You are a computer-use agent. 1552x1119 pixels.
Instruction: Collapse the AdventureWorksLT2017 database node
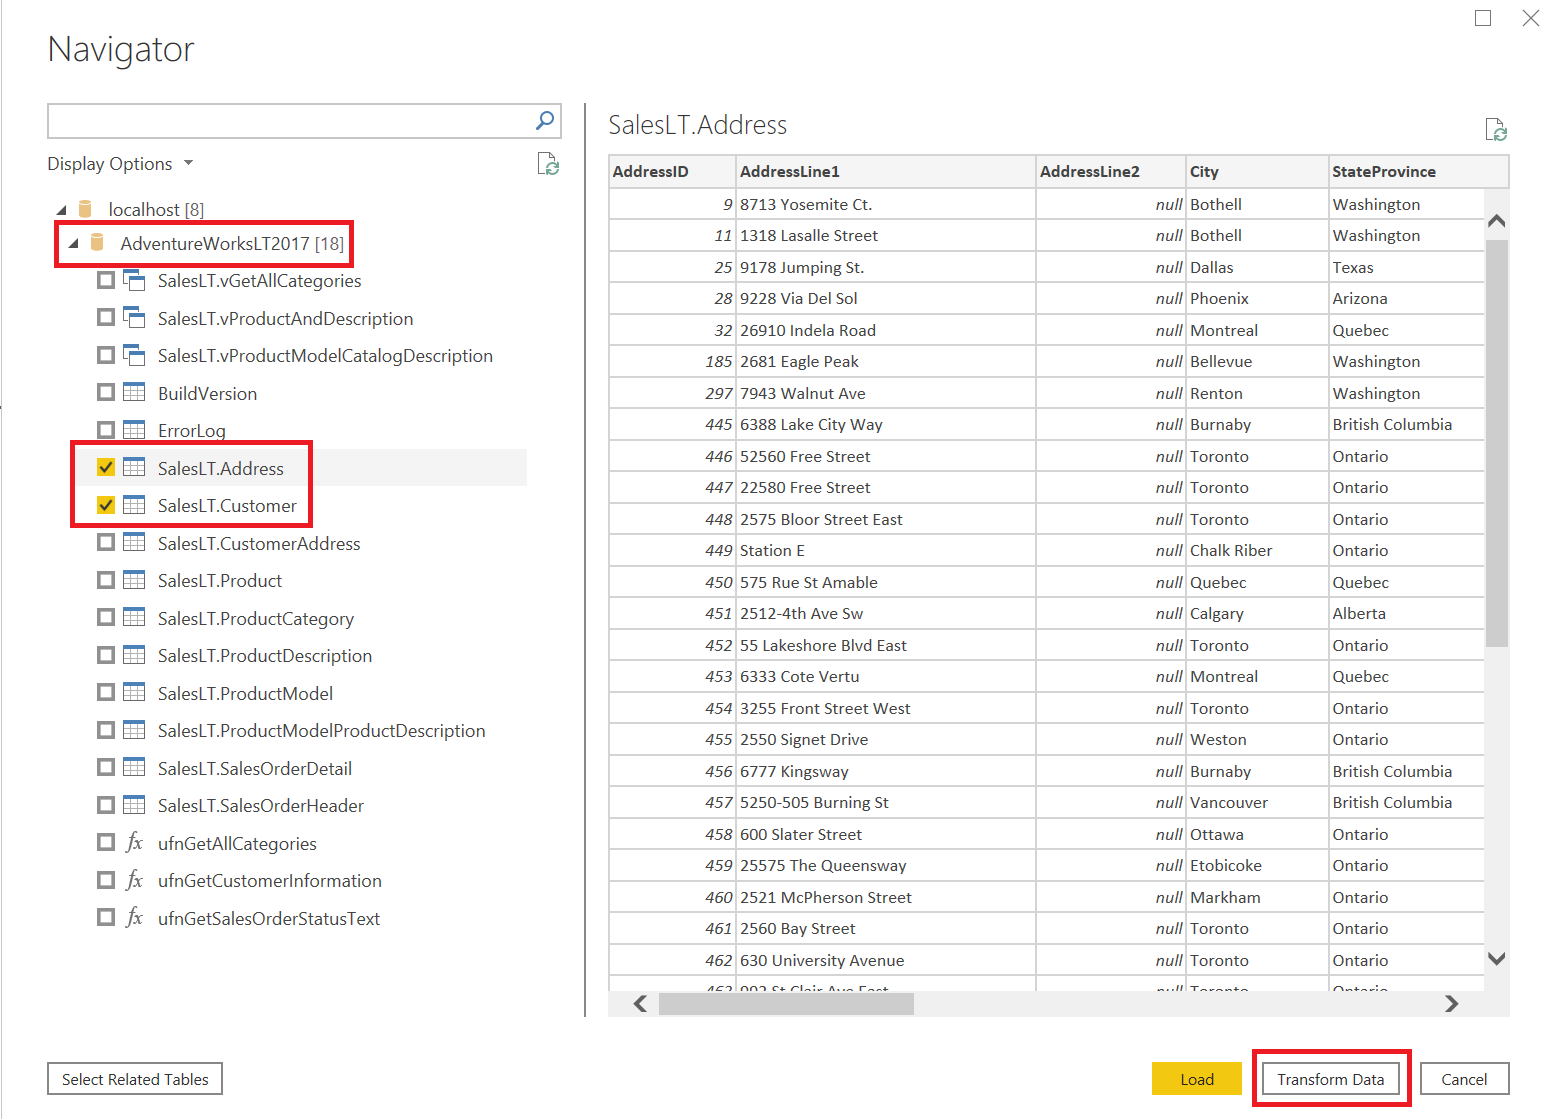(73, 243)
